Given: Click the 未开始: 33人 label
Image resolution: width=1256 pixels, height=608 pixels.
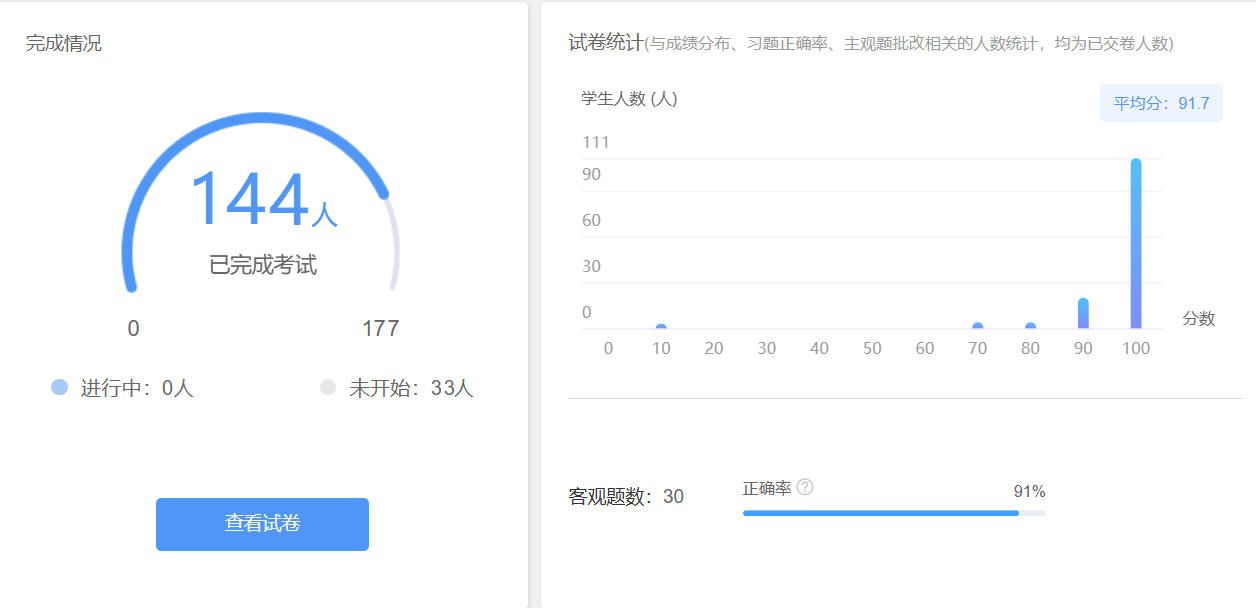Looking at the screenshot, I should pyautogui.click(x=410, y=388).
